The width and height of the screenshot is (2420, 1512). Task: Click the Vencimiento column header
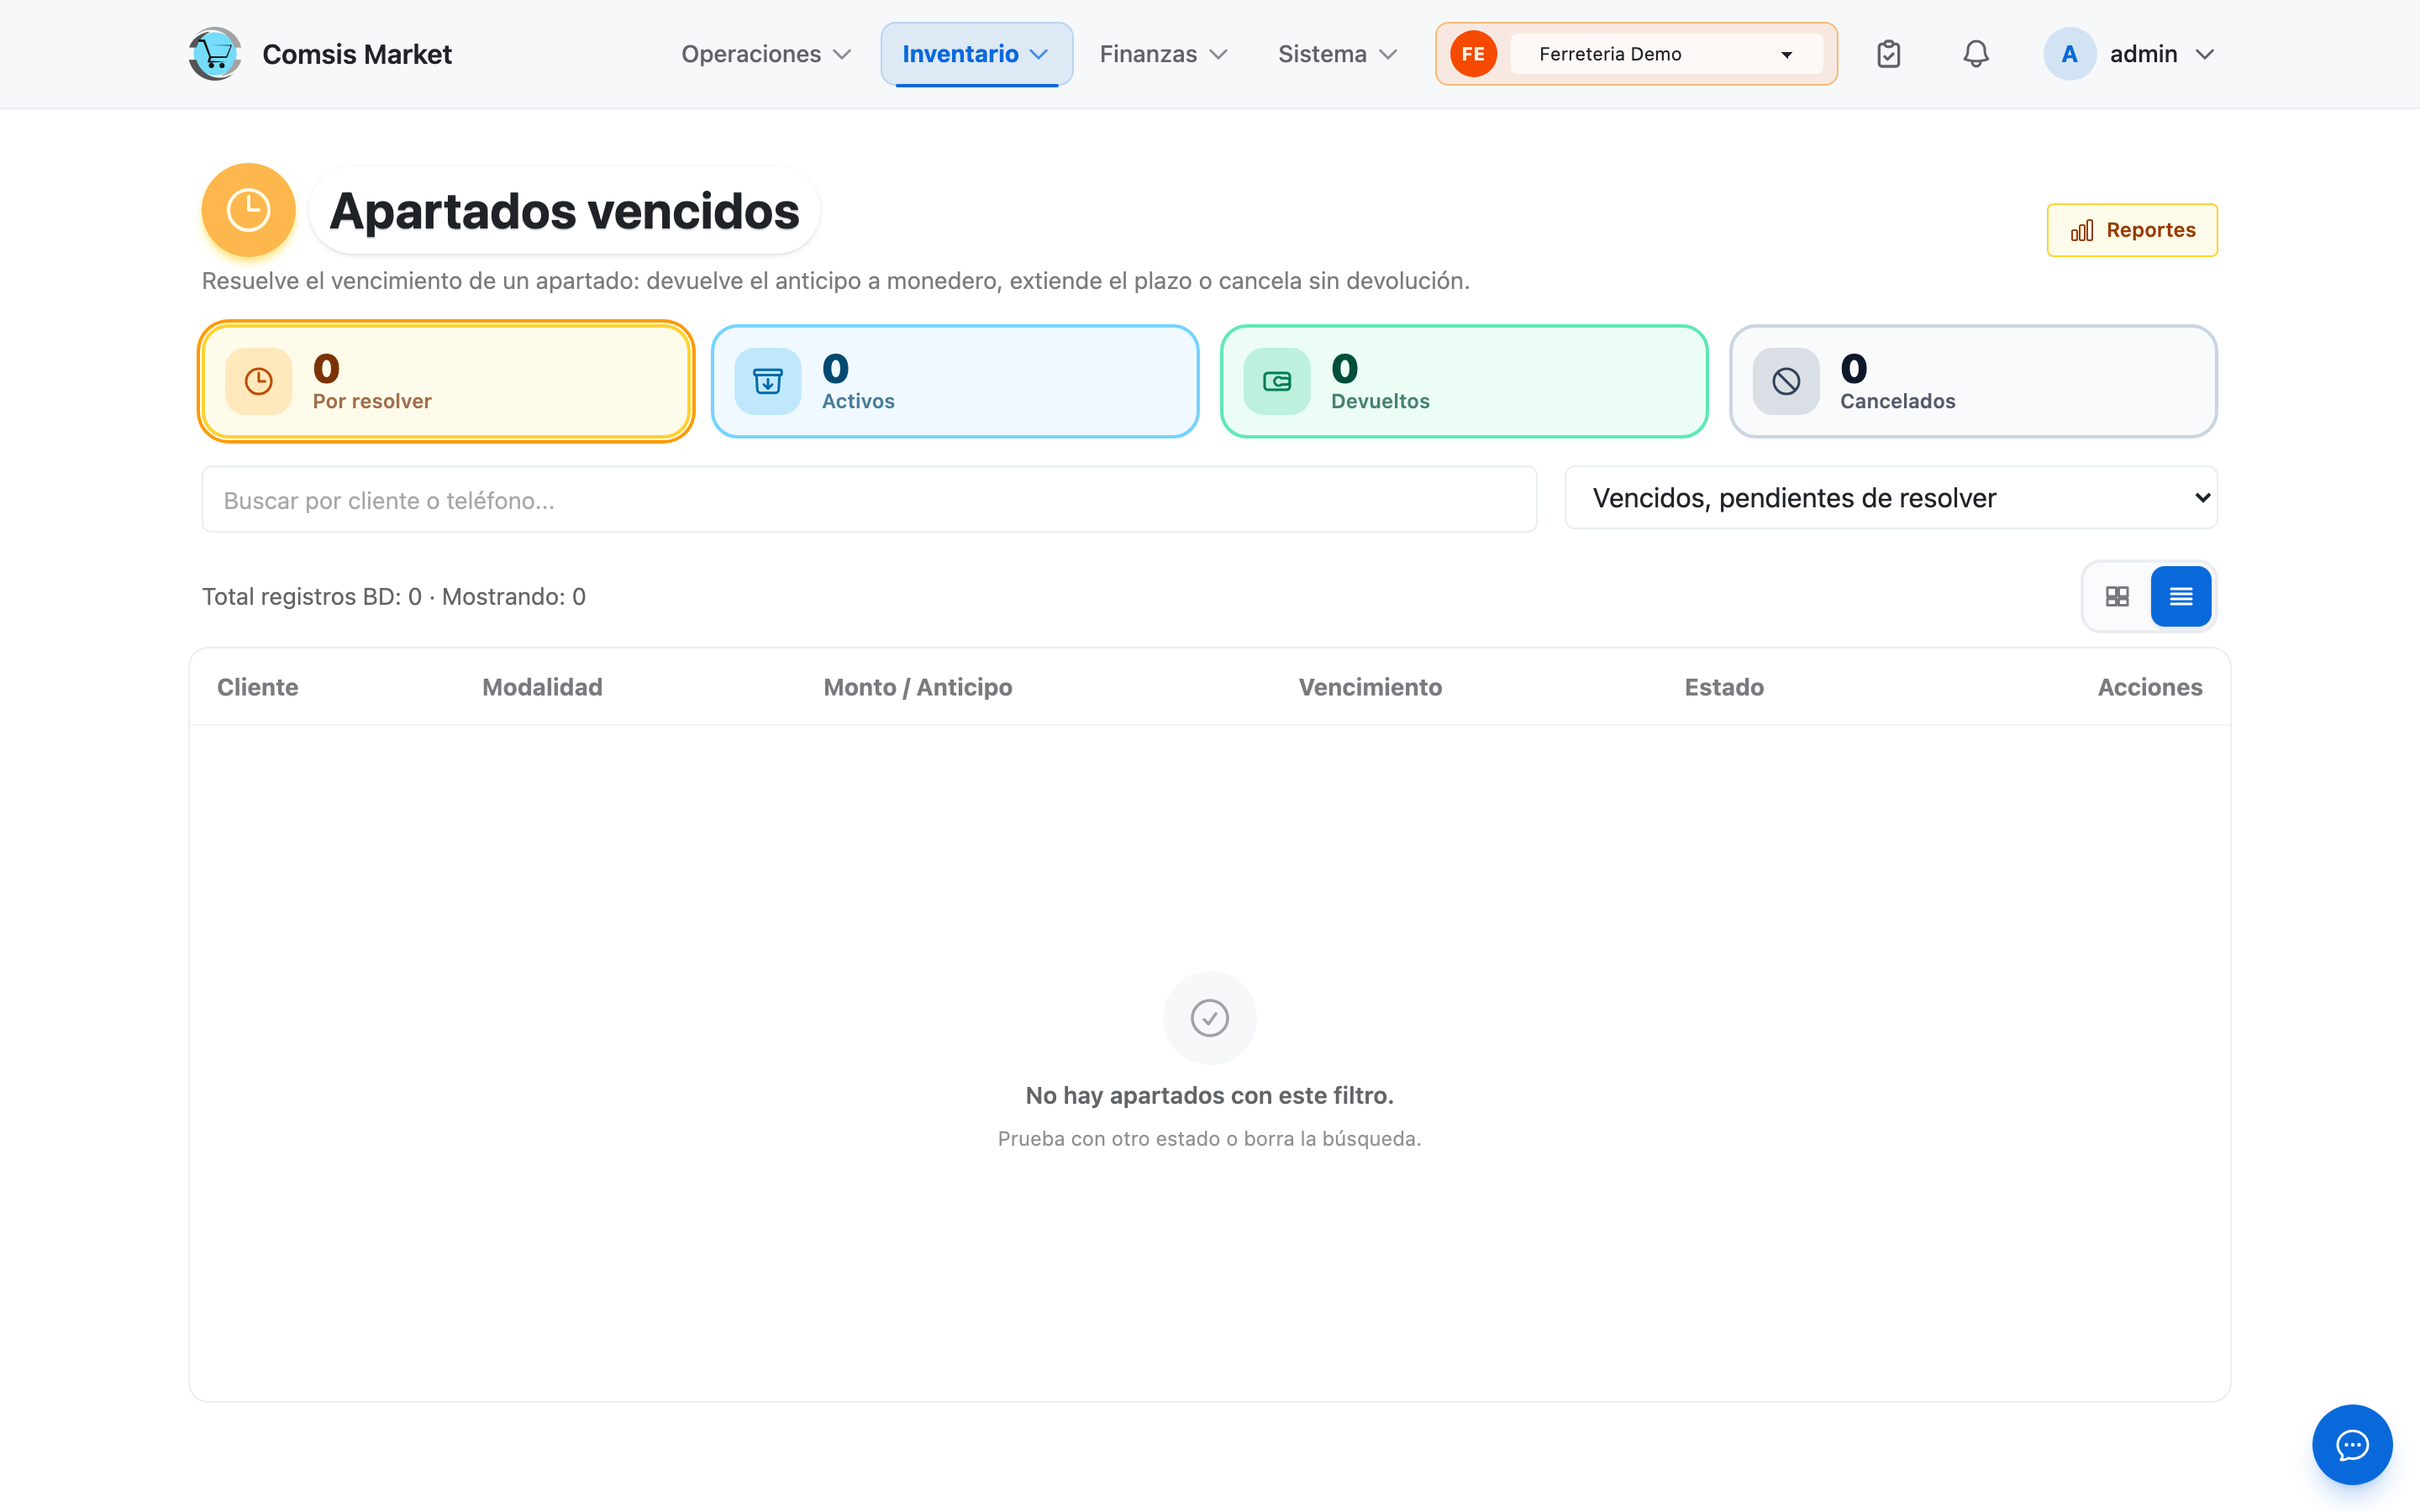coord(1370,687)
